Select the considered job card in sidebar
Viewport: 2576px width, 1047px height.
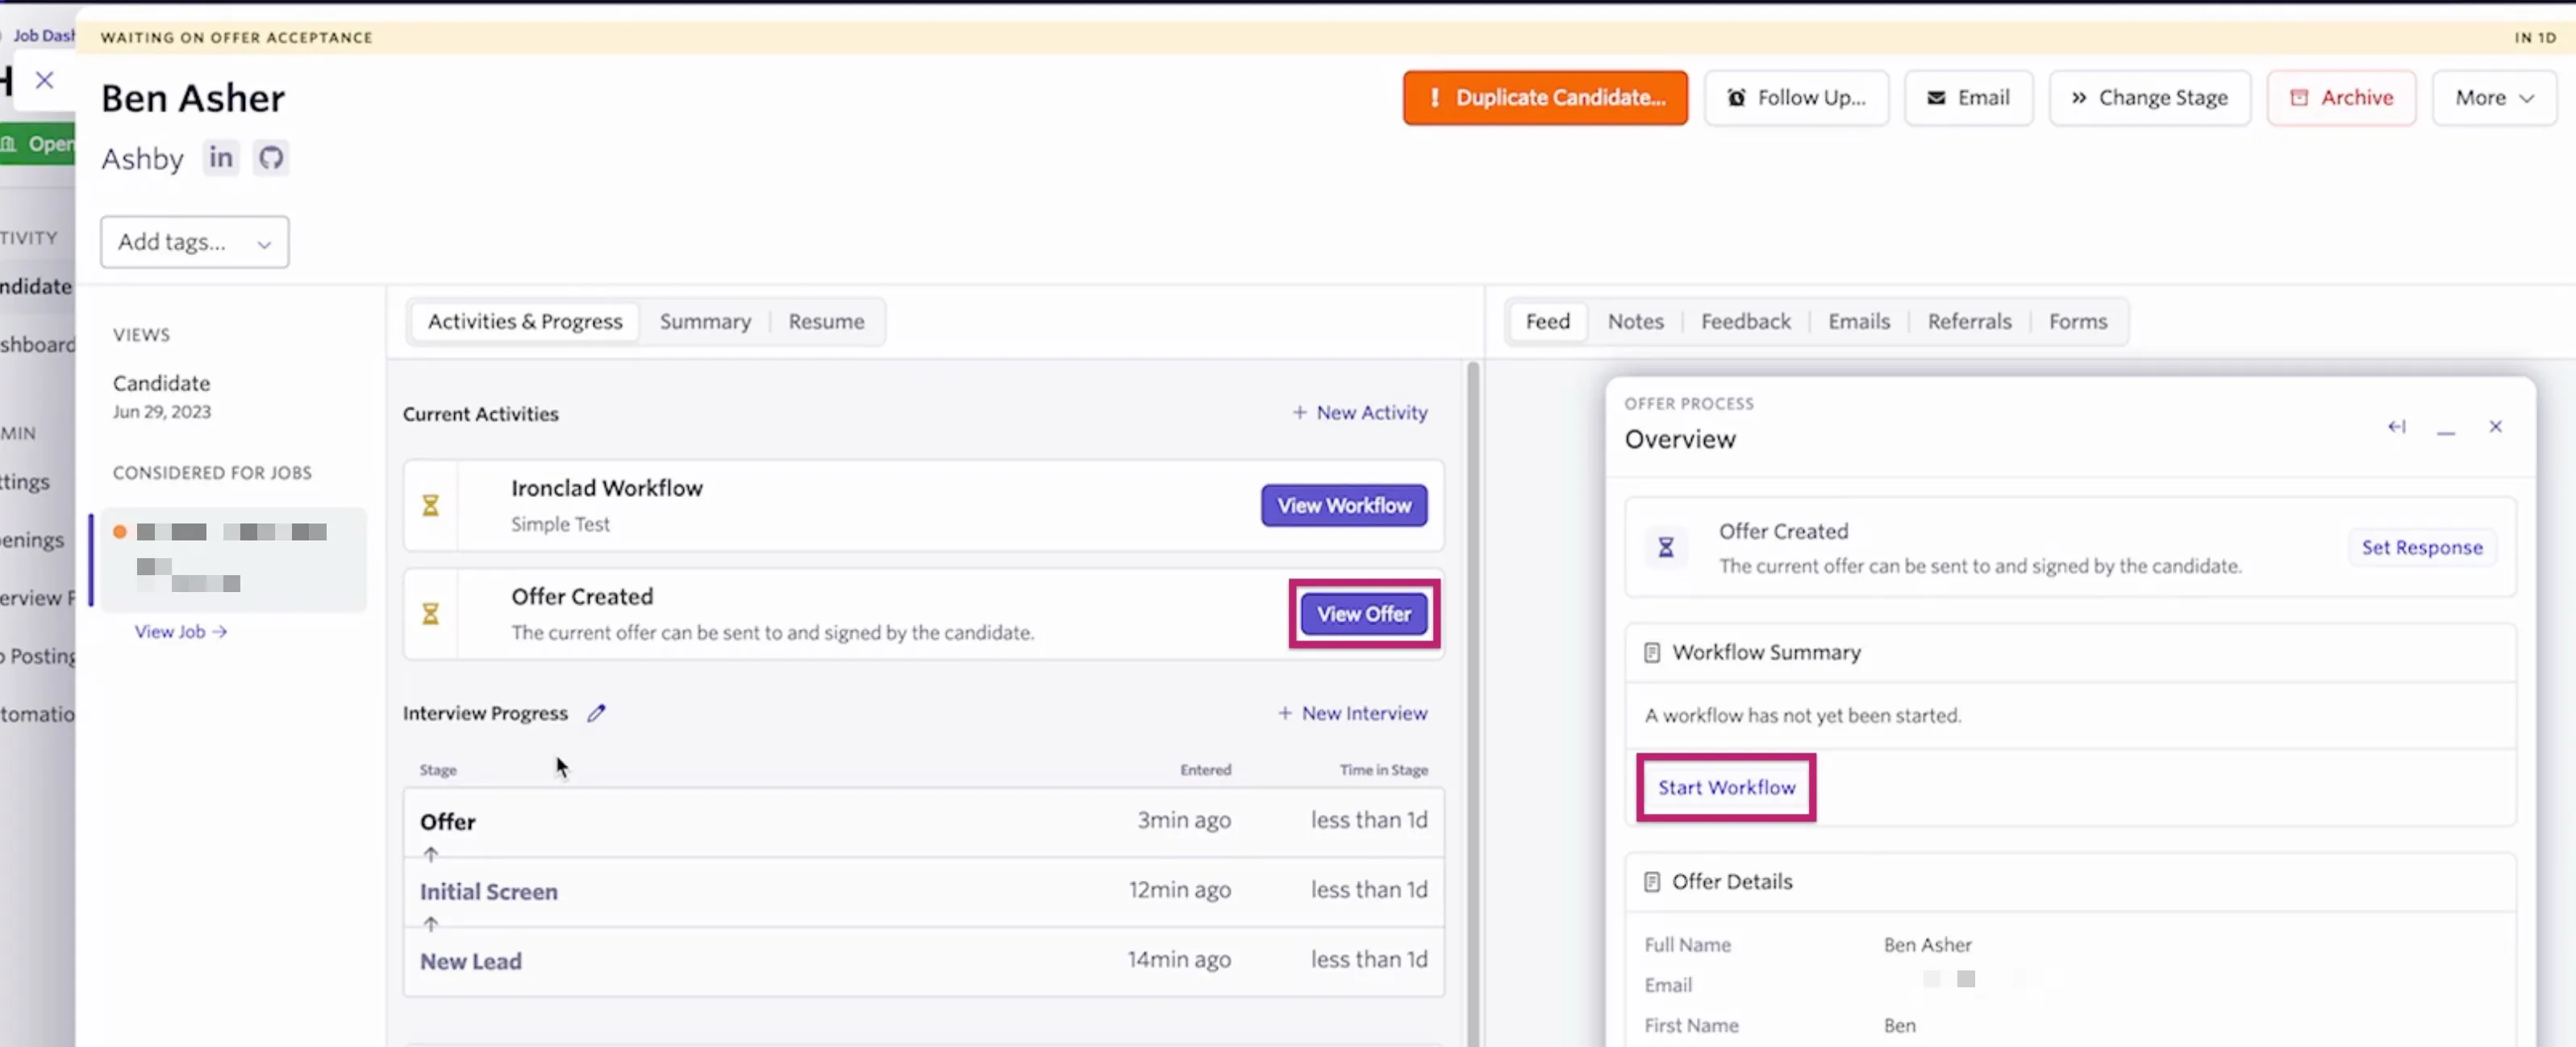pos(233,559)
